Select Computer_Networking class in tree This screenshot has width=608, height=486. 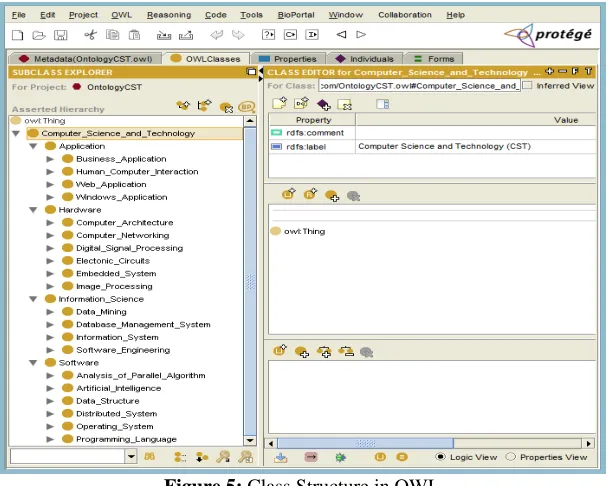click(123, 235)
